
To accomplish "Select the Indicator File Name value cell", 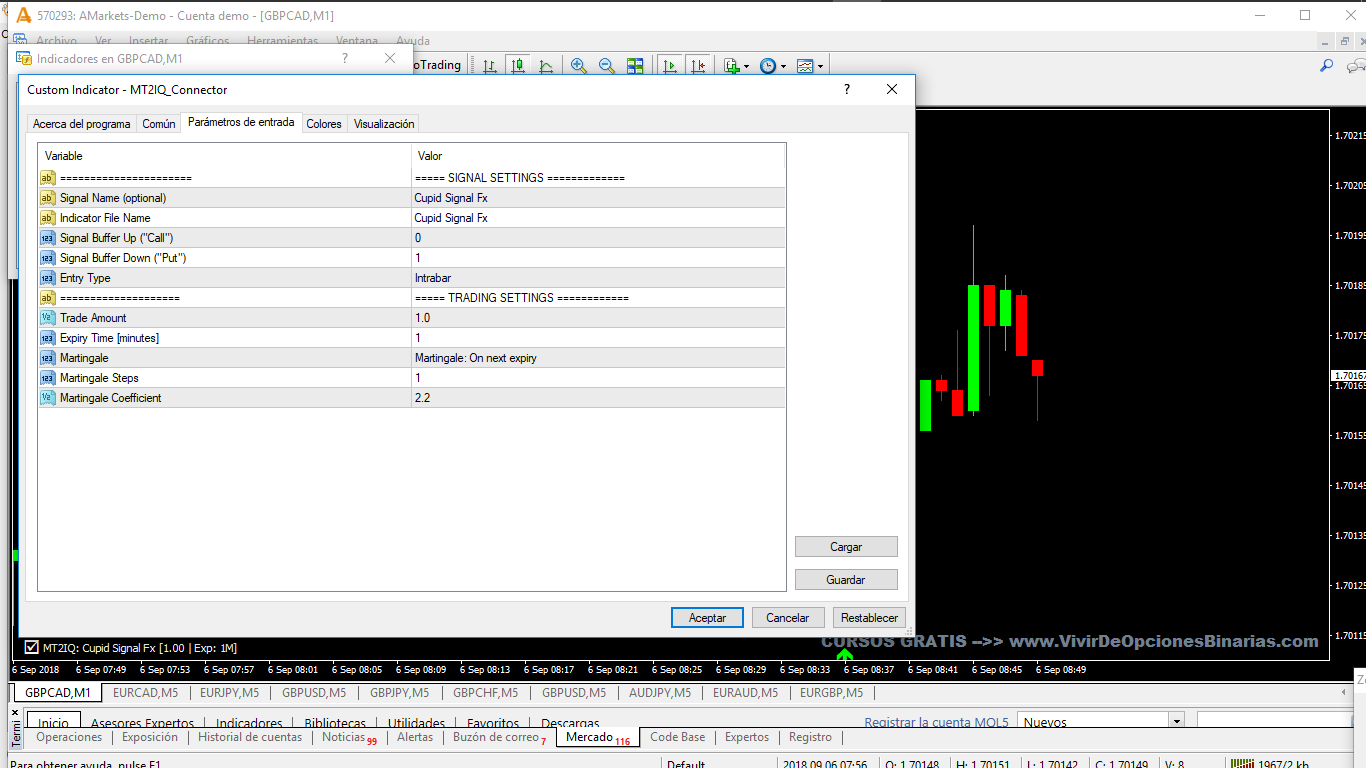I will coord(598,218).
